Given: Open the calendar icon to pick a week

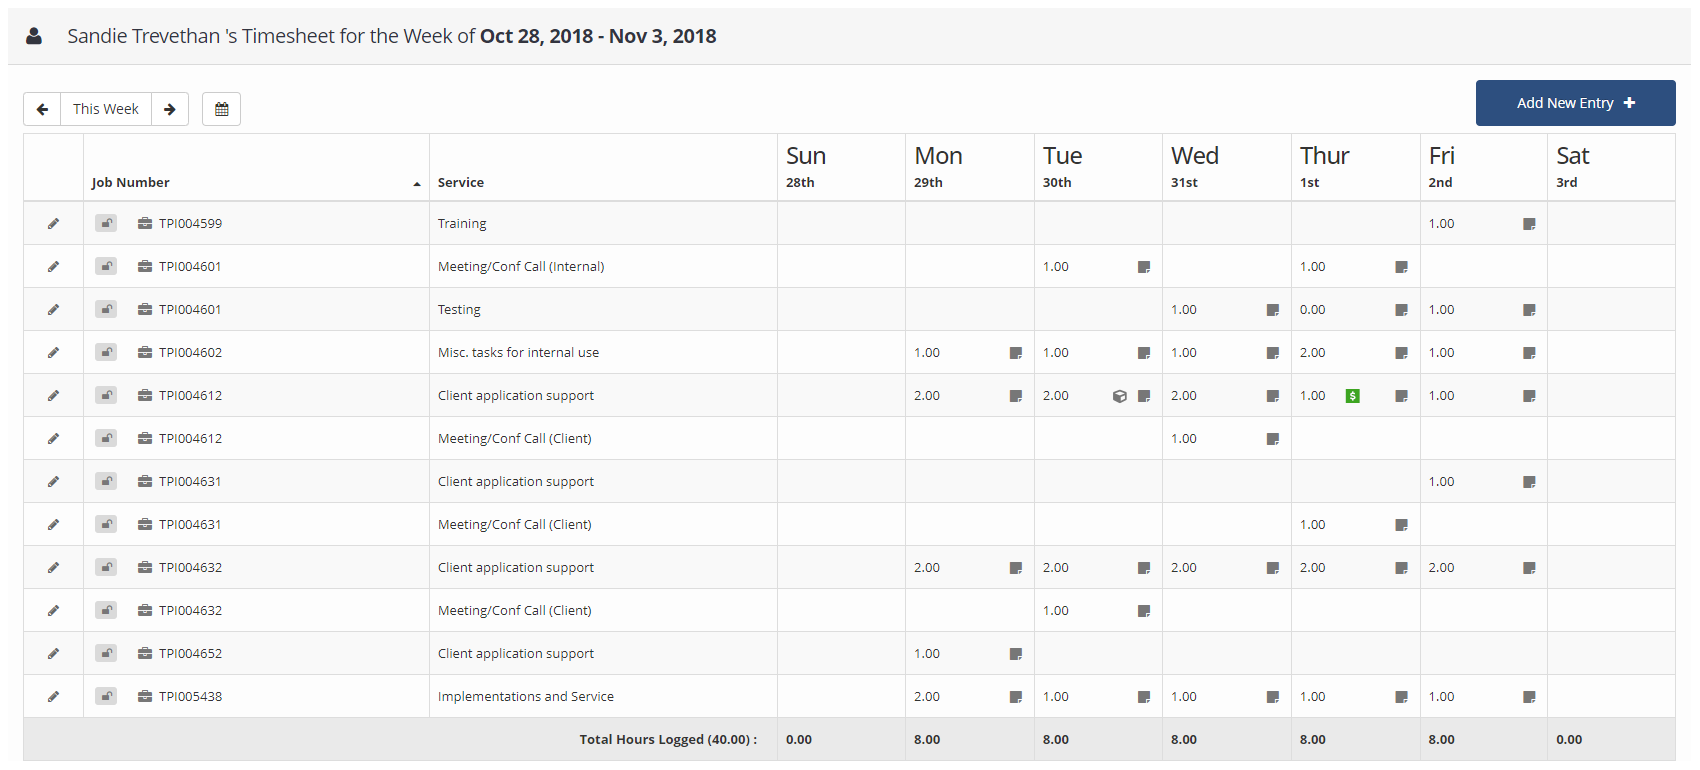Looking at the screenshot, I should [221, 109].
